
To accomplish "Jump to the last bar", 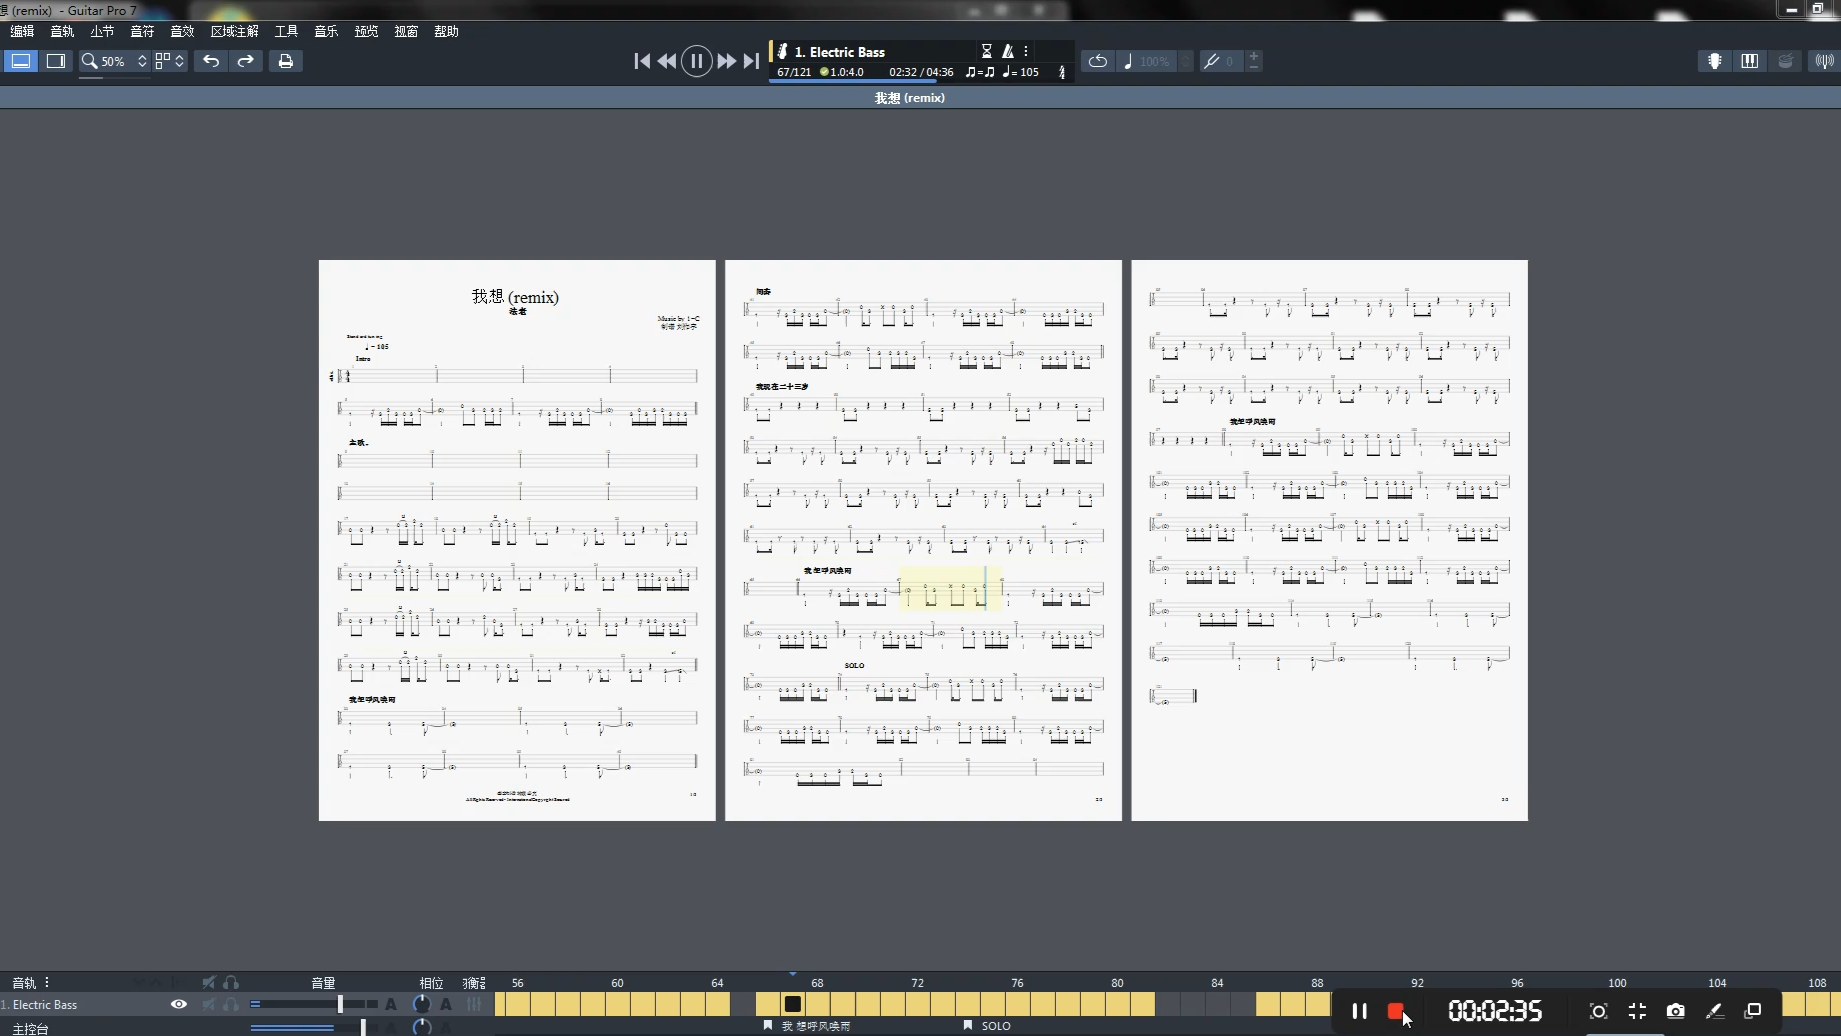I will point(751,61).
